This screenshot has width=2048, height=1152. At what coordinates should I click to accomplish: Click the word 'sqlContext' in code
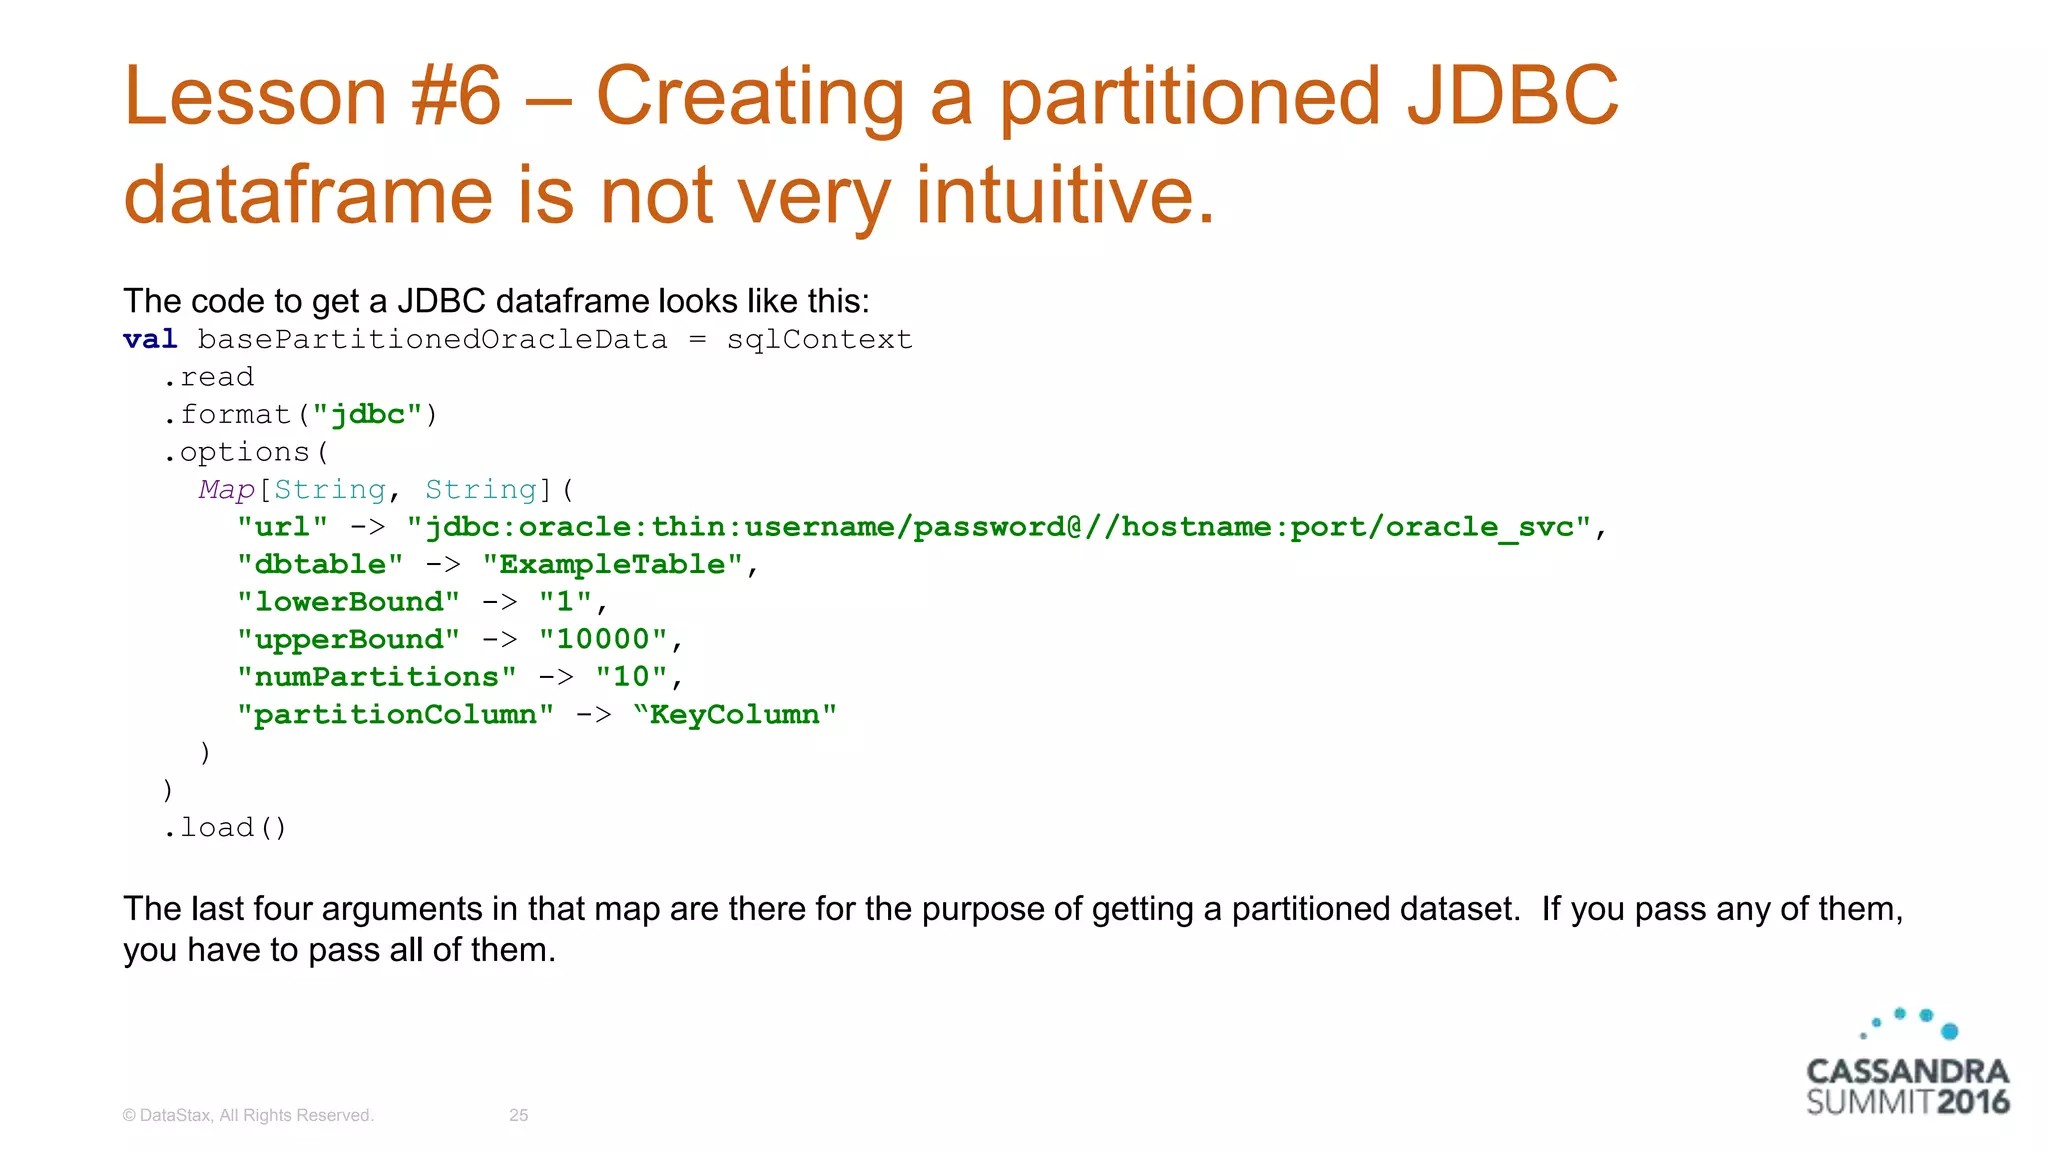(819, 340)
